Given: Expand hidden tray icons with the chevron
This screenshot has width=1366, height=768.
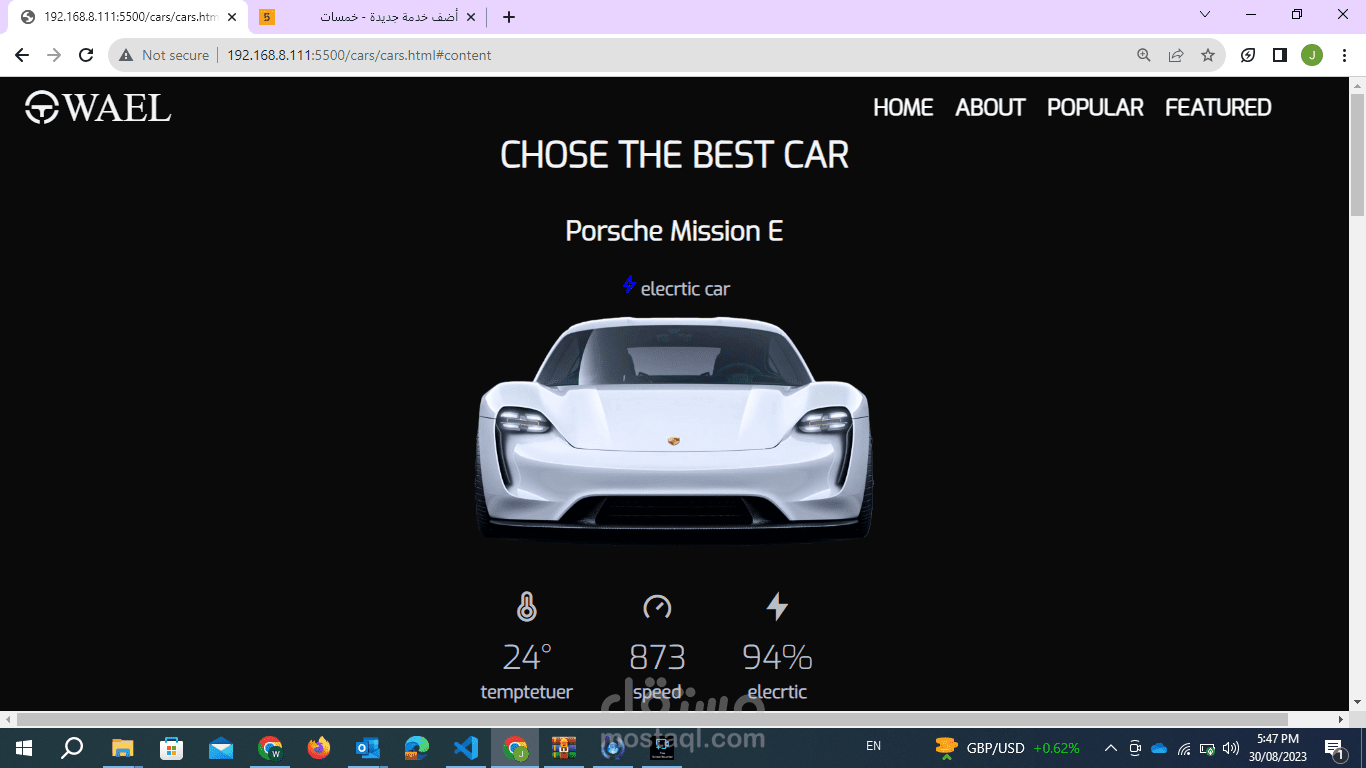Looking at the screenshot, I should pos(1110,747).
